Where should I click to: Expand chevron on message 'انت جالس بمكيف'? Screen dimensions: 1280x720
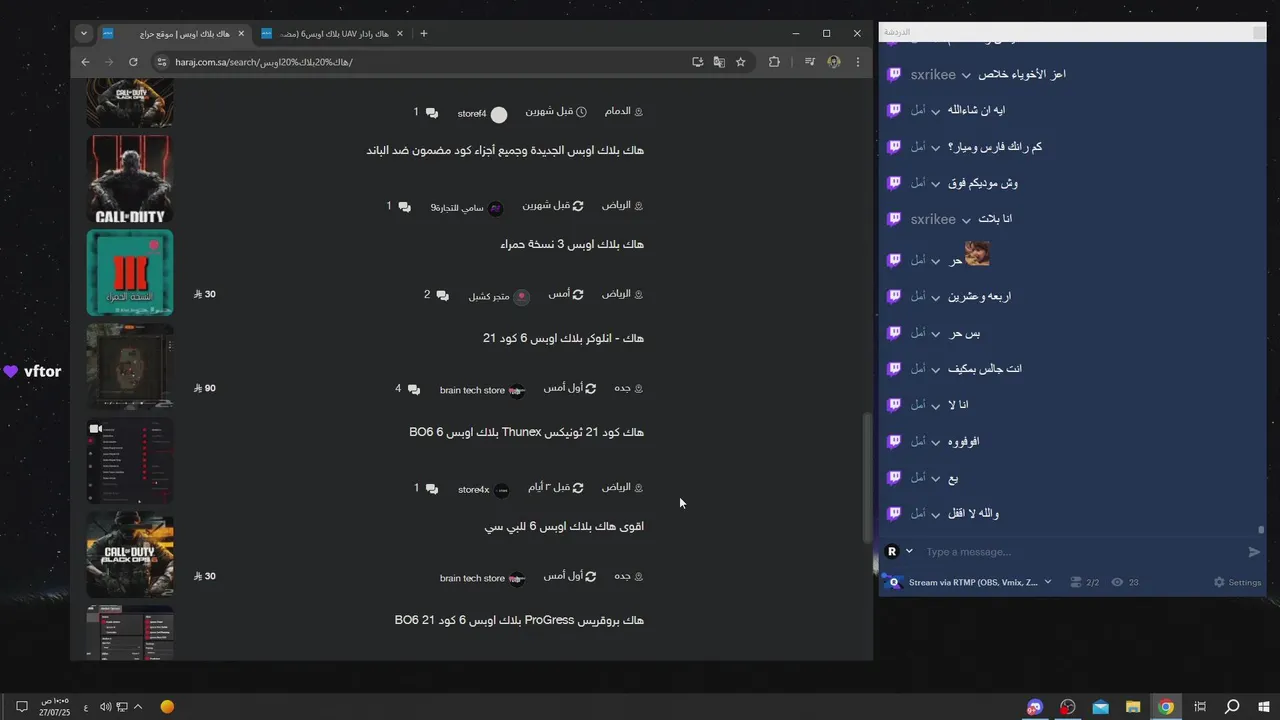(936, 370)
